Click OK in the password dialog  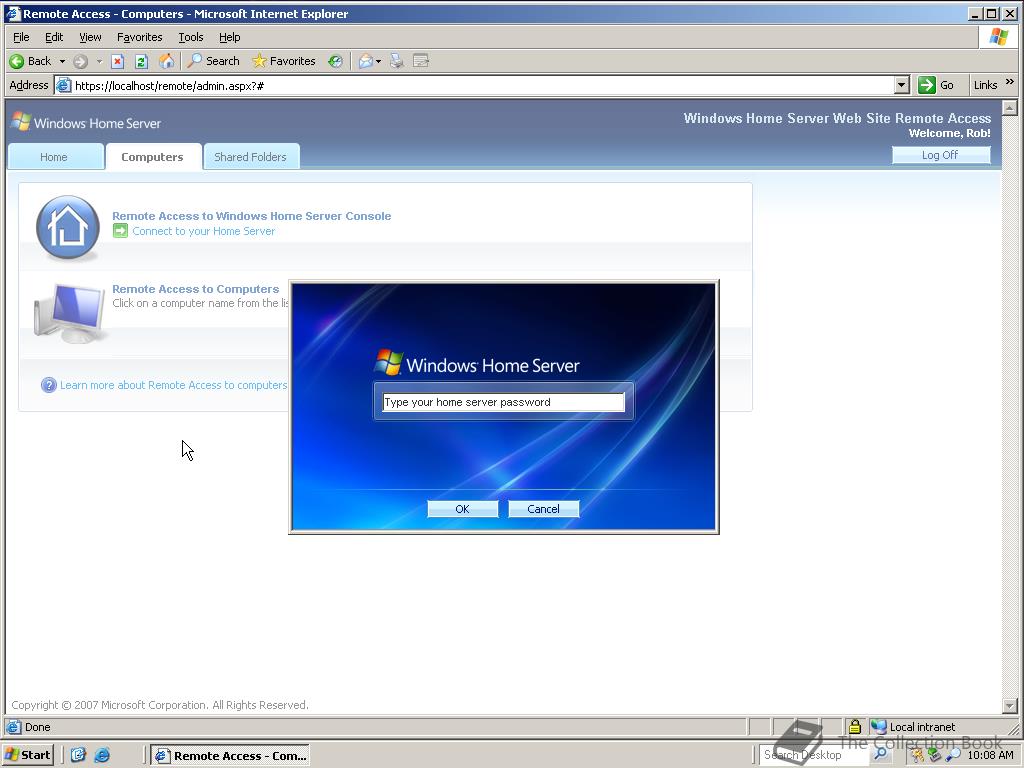(462, 509)
